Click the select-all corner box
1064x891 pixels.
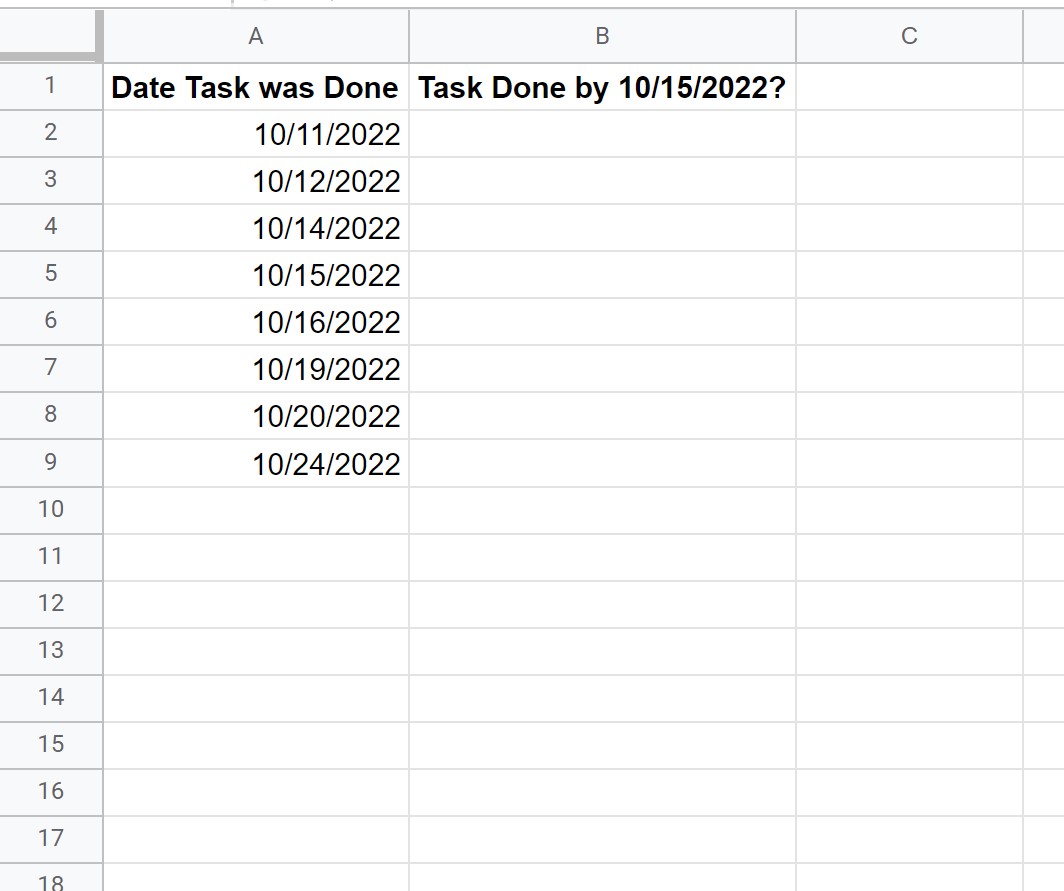(x=51, y=36)
